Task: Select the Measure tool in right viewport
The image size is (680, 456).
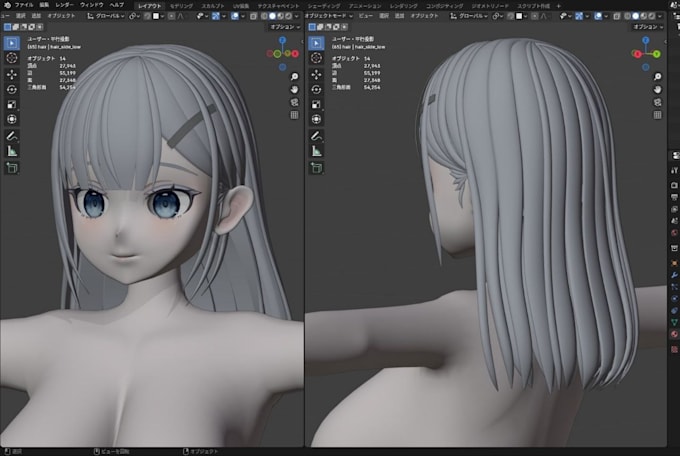Action: [x=316, y=151]
